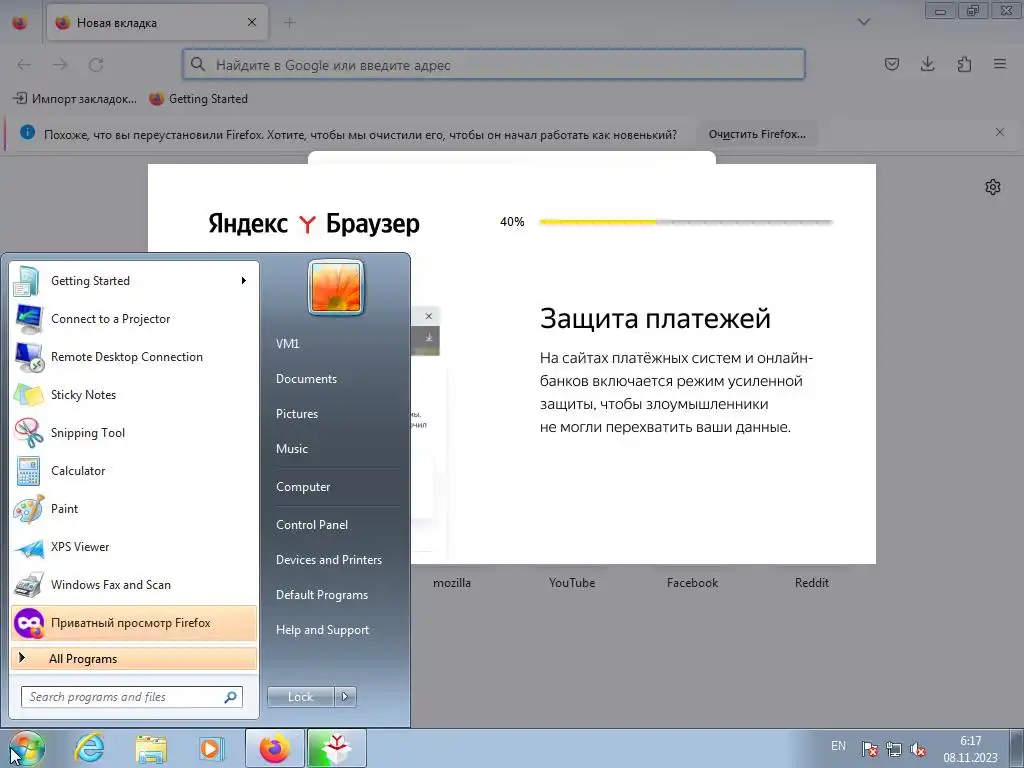Switch to the Yandex installer taskbar button
The height and width of the screenshot is (768, 1024).
coord(336,748)
